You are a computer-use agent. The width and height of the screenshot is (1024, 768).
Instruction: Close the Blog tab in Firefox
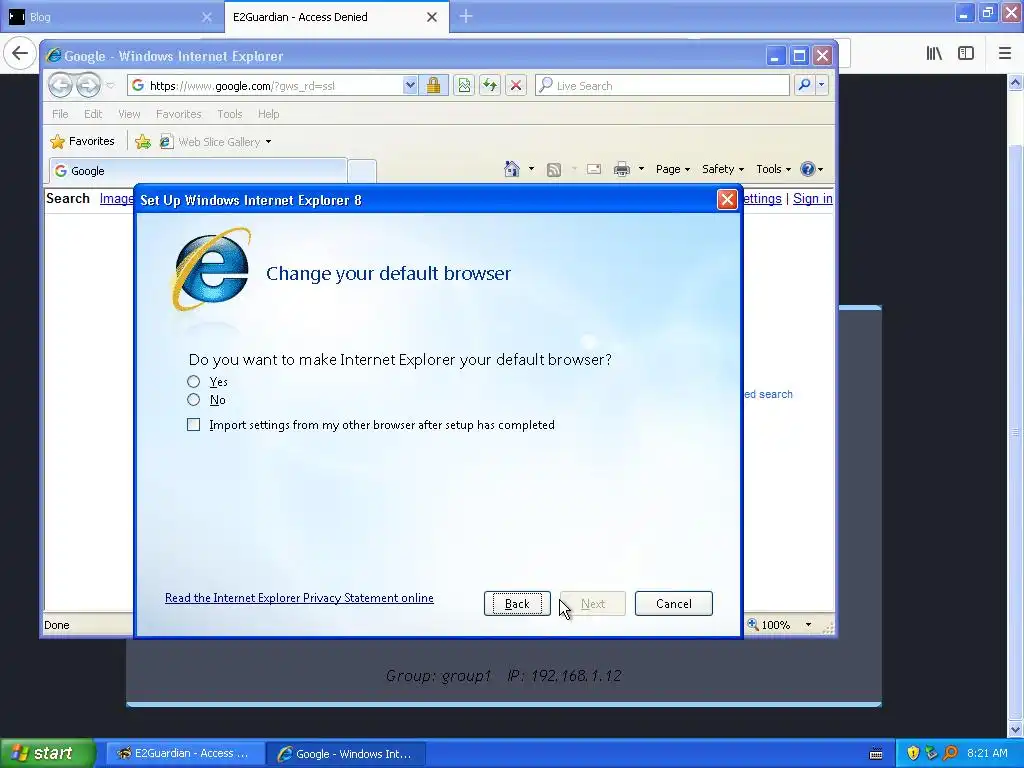pyautogui.click(x=206, y=17)
